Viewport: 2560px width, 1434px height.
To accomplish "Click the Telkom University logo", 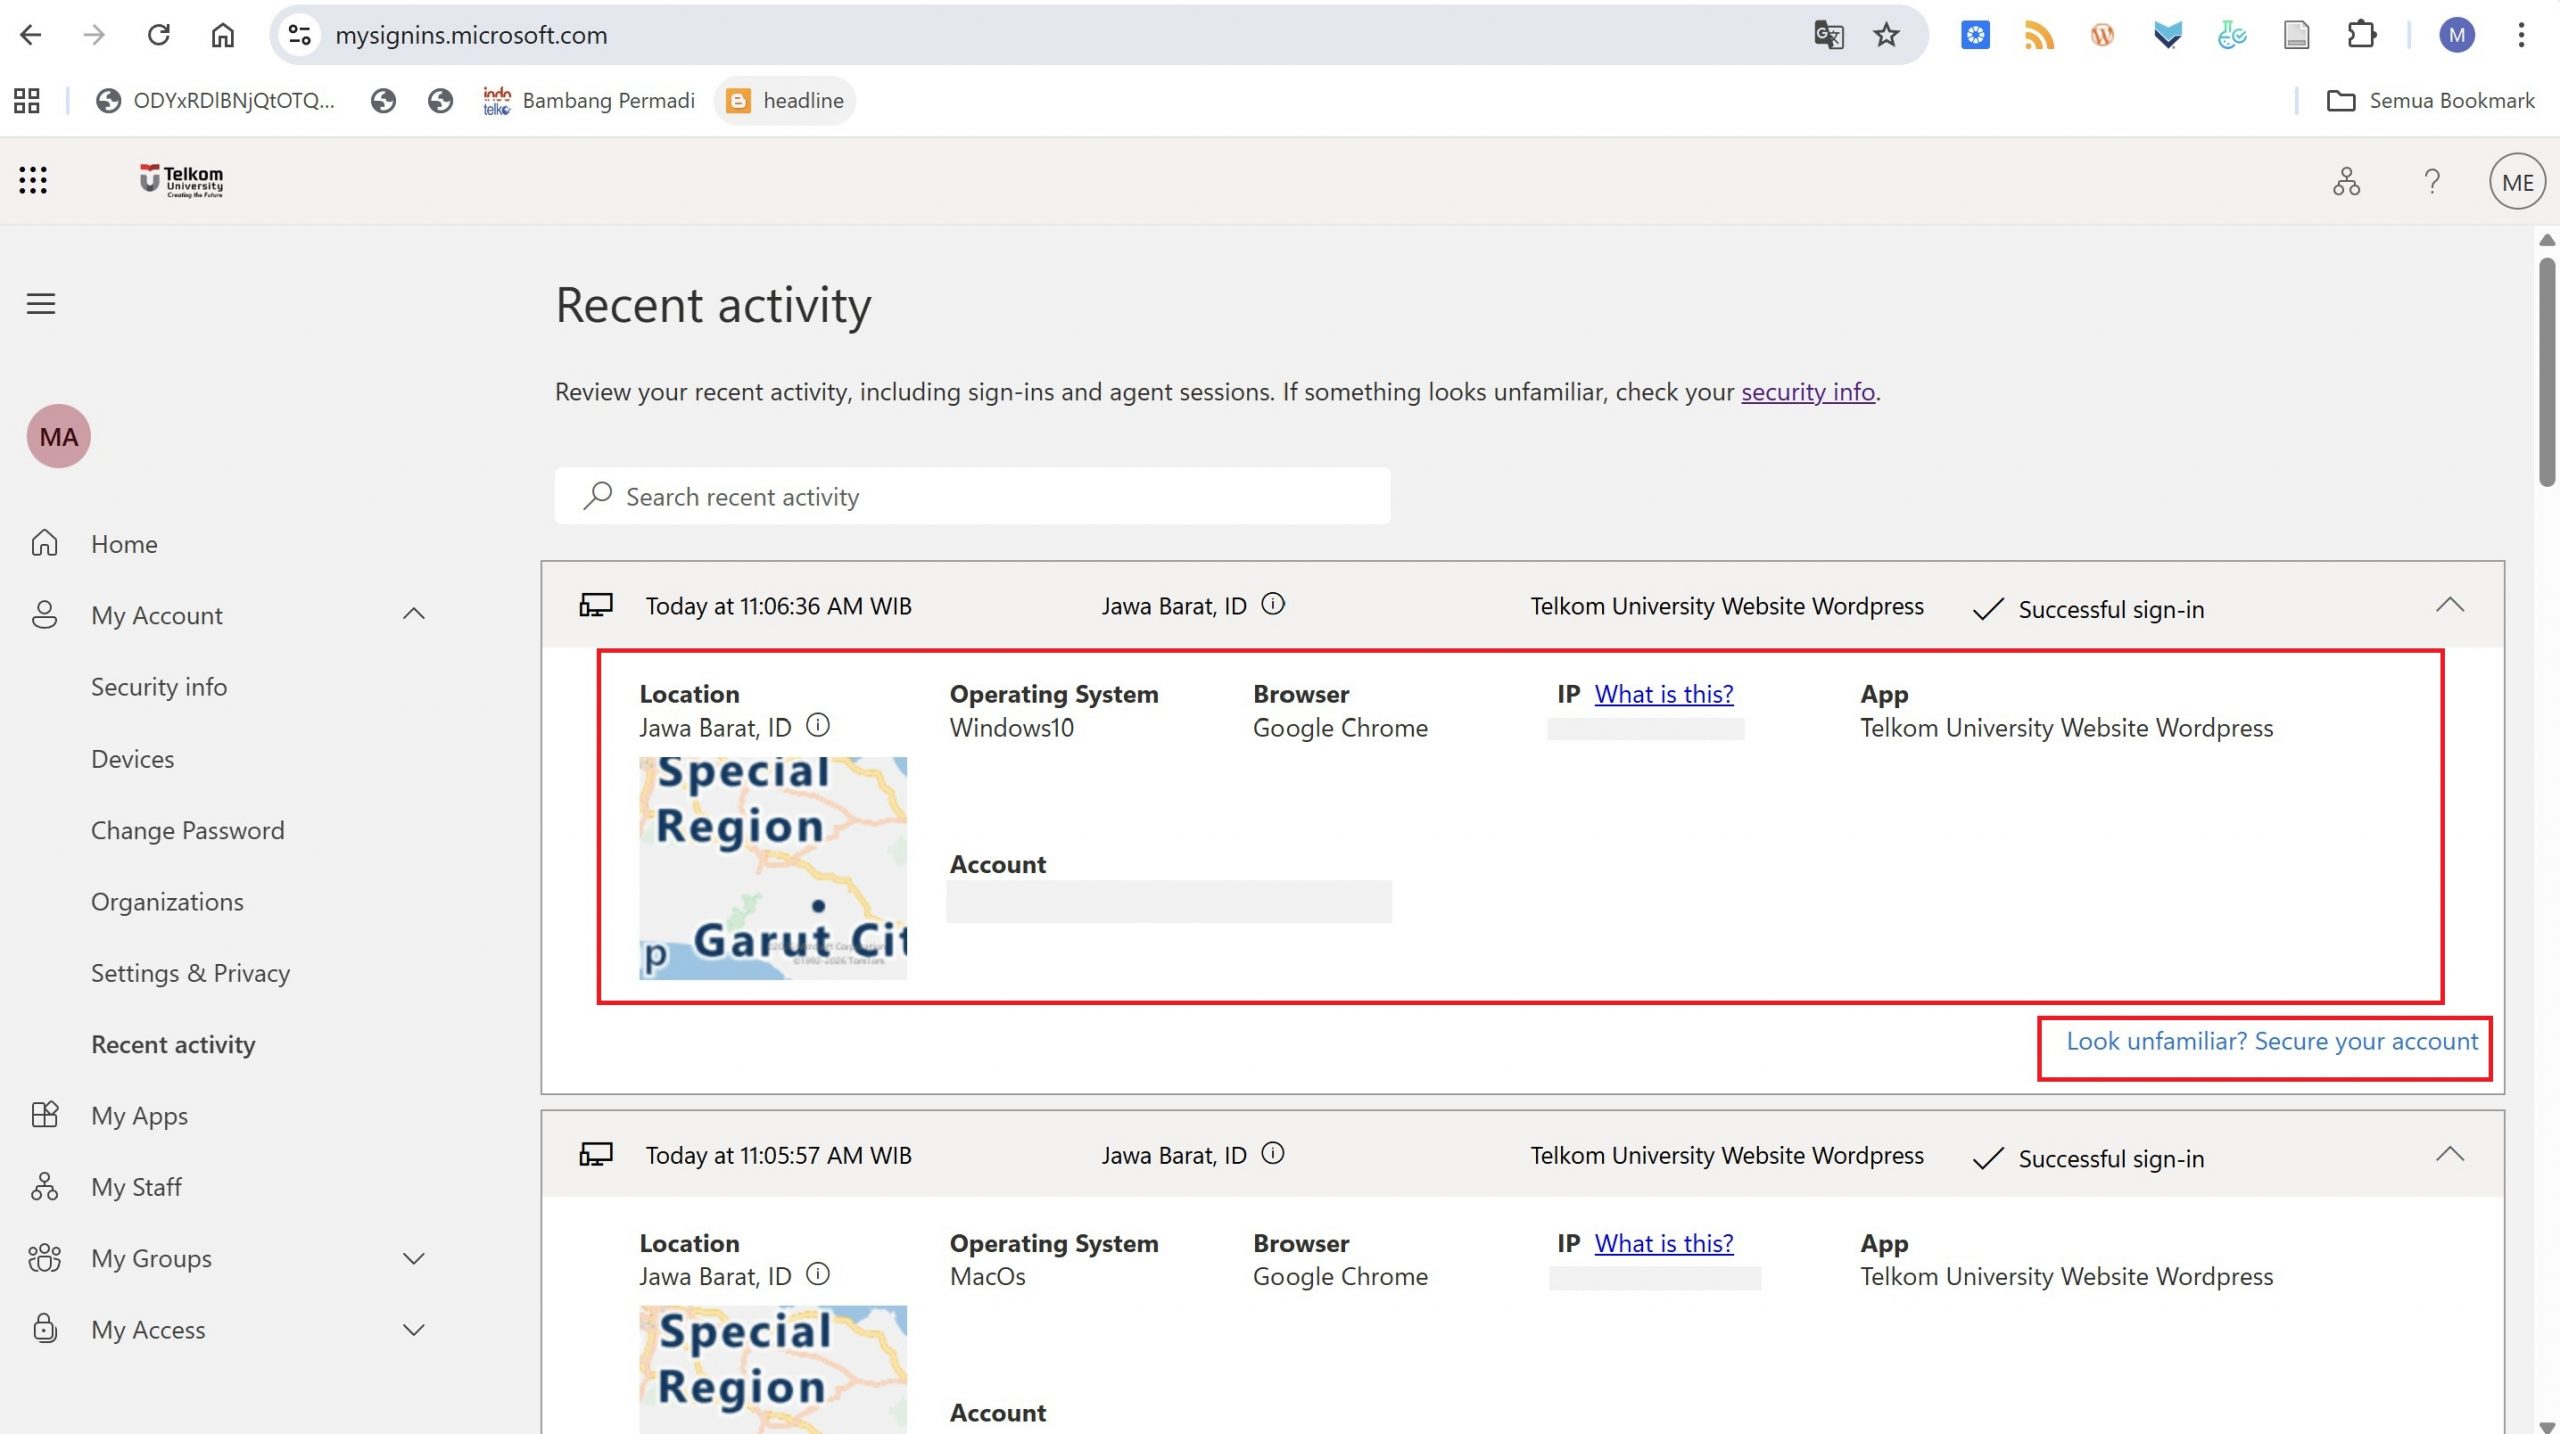I will [181, 180].
